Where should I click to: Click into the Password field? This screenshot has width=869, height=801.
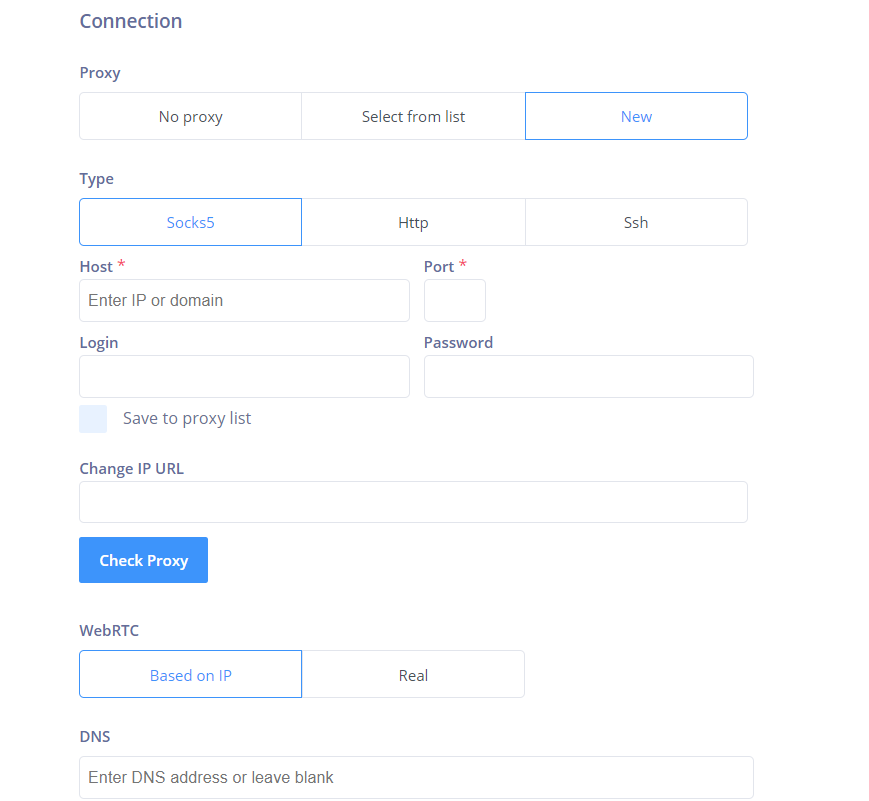[588, 376]
